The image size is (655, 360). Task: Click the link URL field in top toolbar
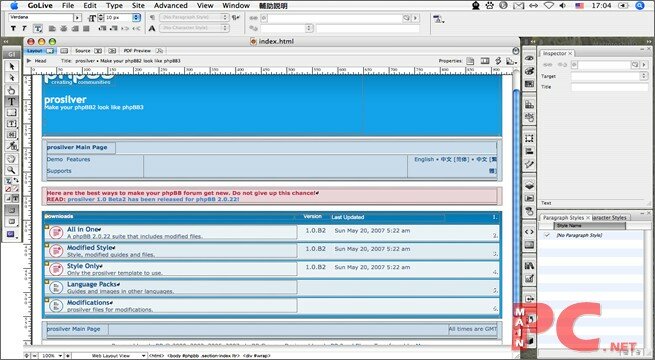click(x=335, y=18)
